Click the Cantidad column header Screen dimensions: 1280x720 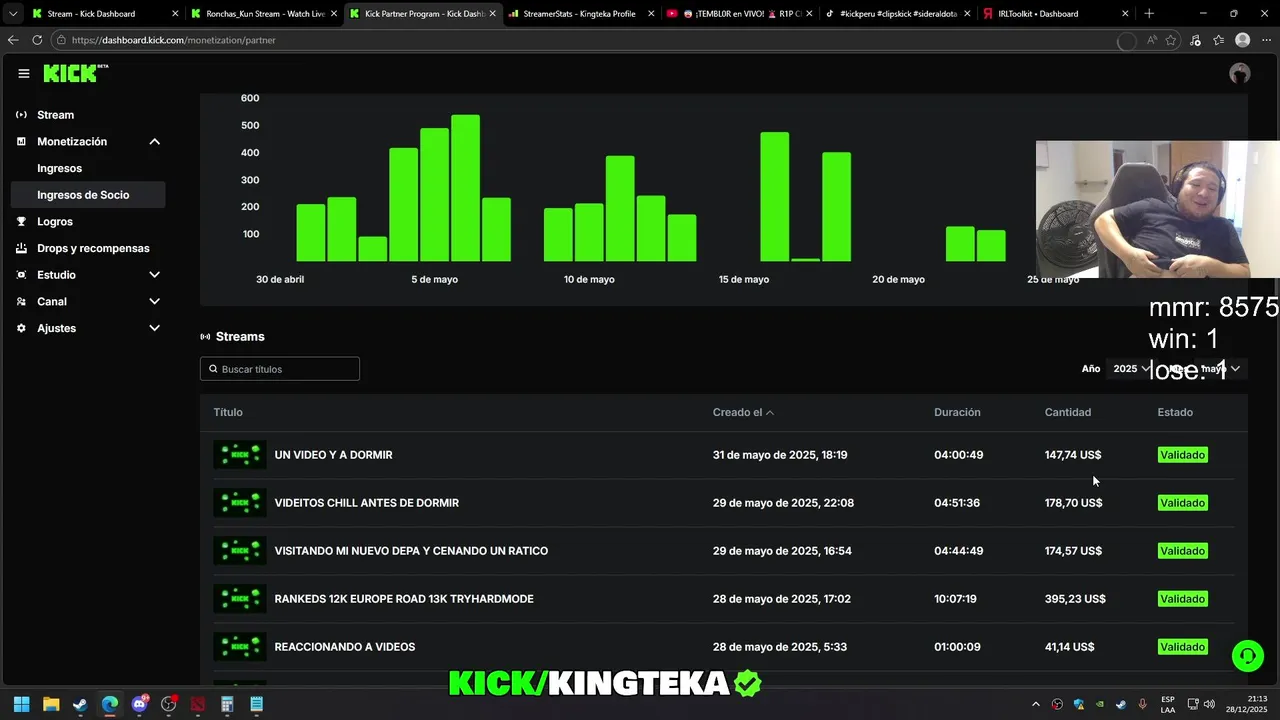click(1068, 412)
